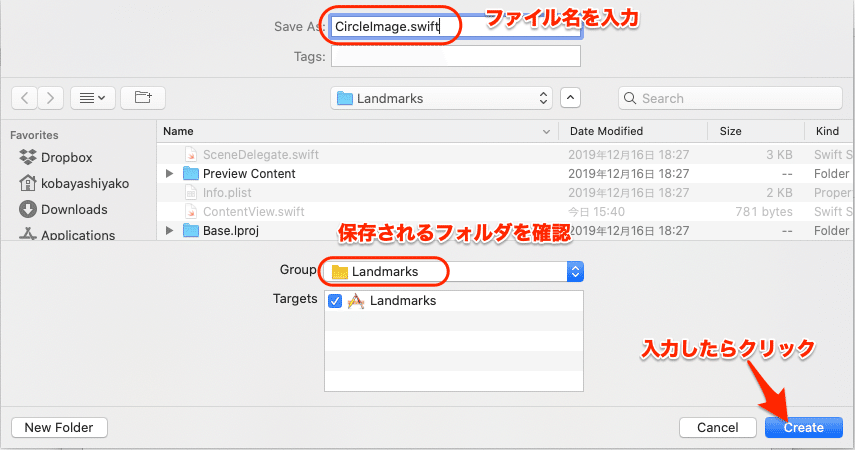This screenshot has width=855, height=450.
Task: Click the Info.plist file row
Action: tap(505, 193)
